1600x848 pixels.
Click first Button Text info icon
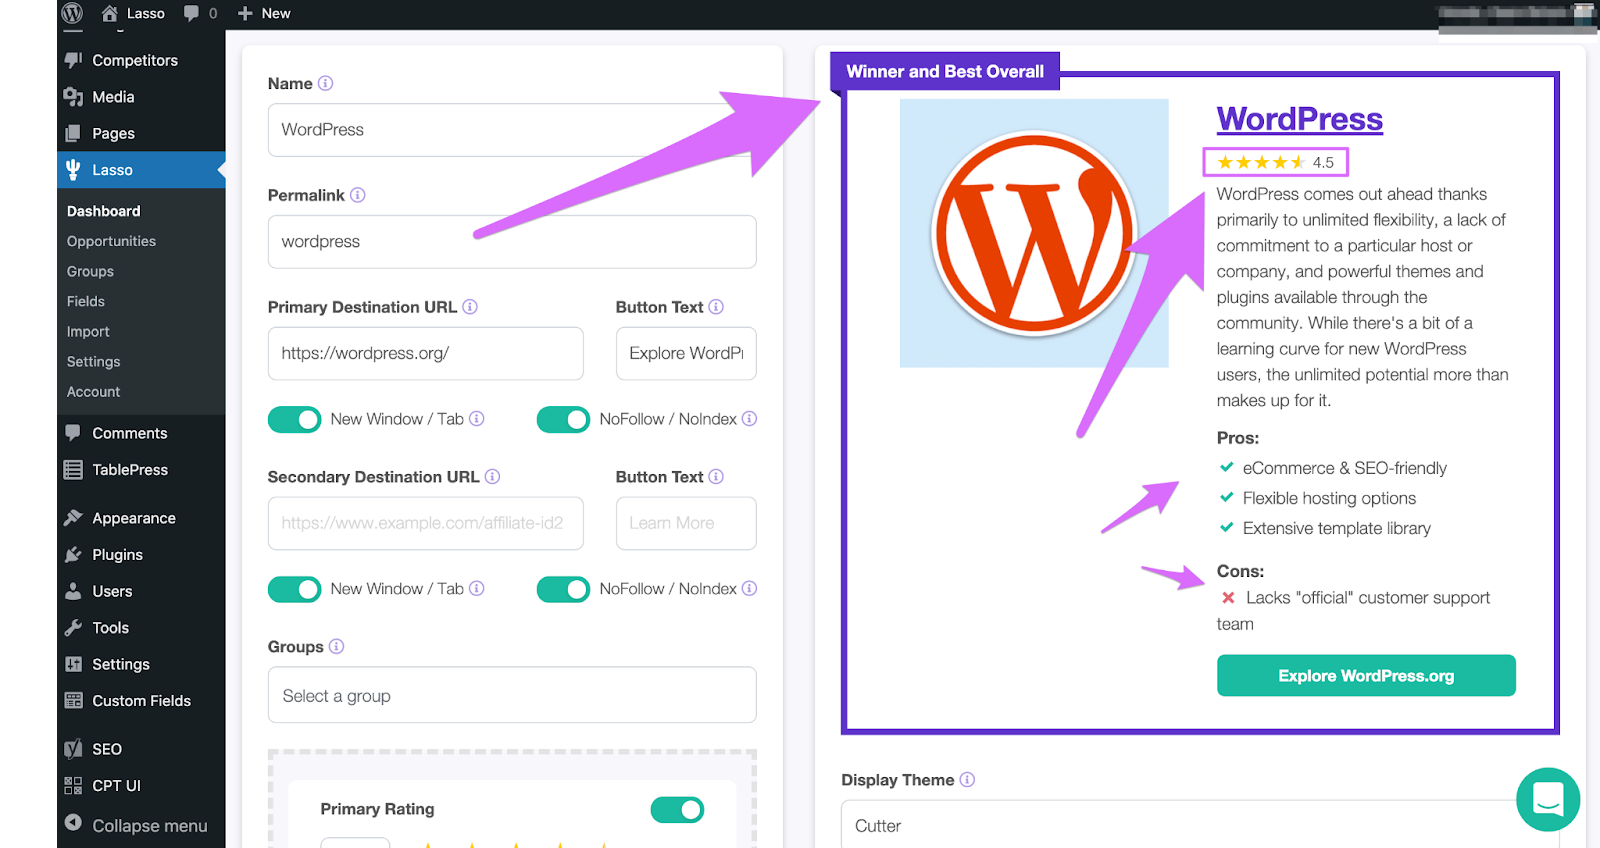pos(716,307)
